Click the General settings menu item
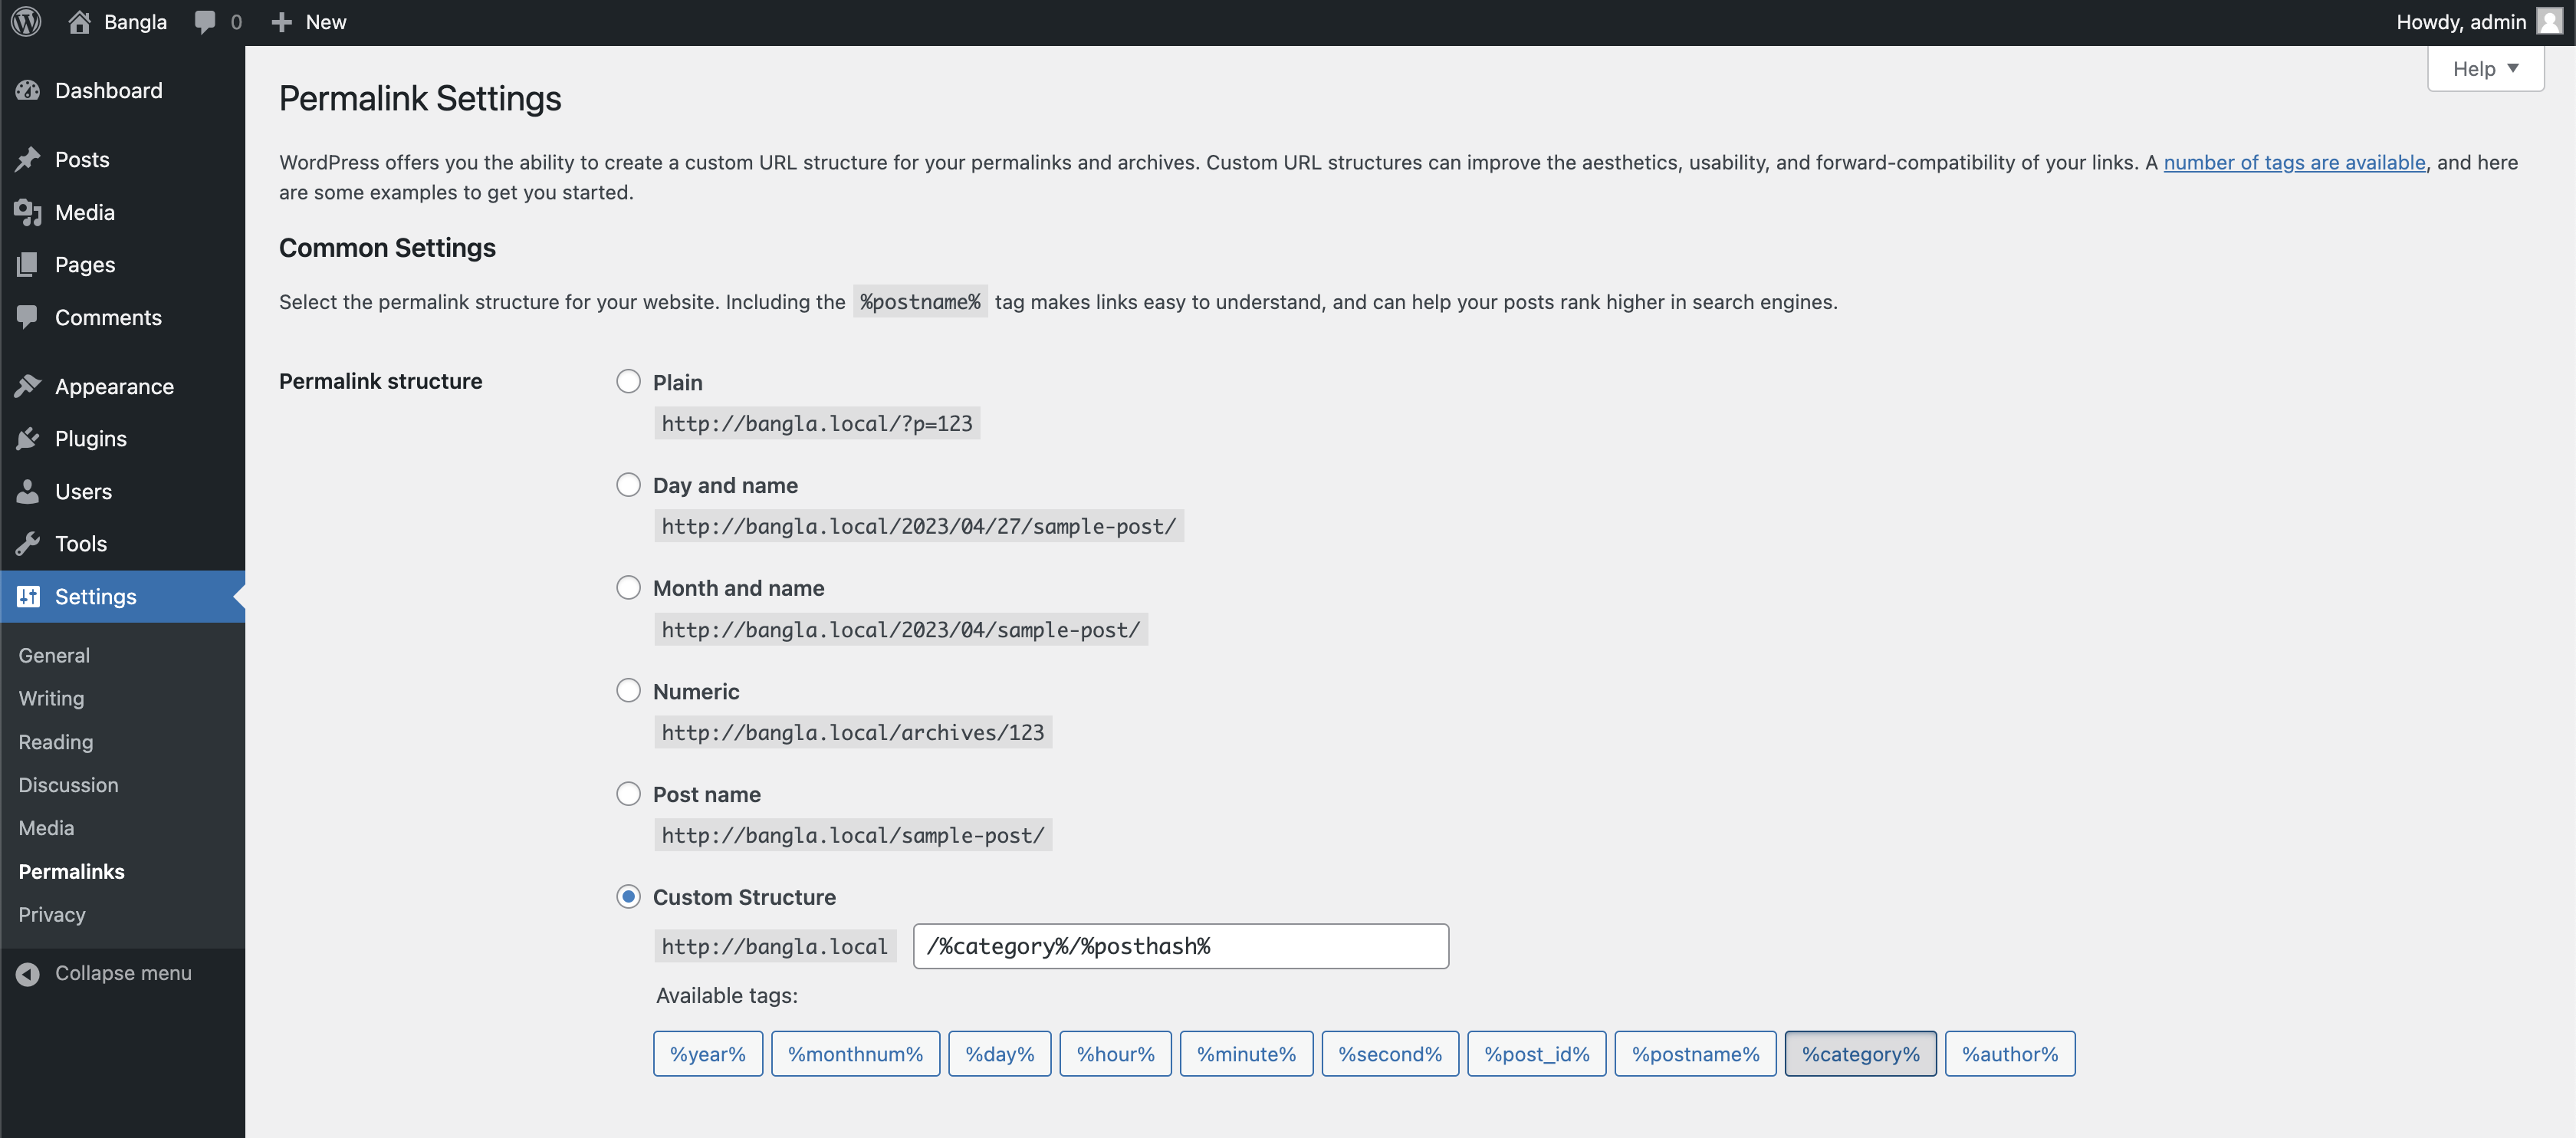Viewport: 2576px width, 1138px height. click(54, 653)
